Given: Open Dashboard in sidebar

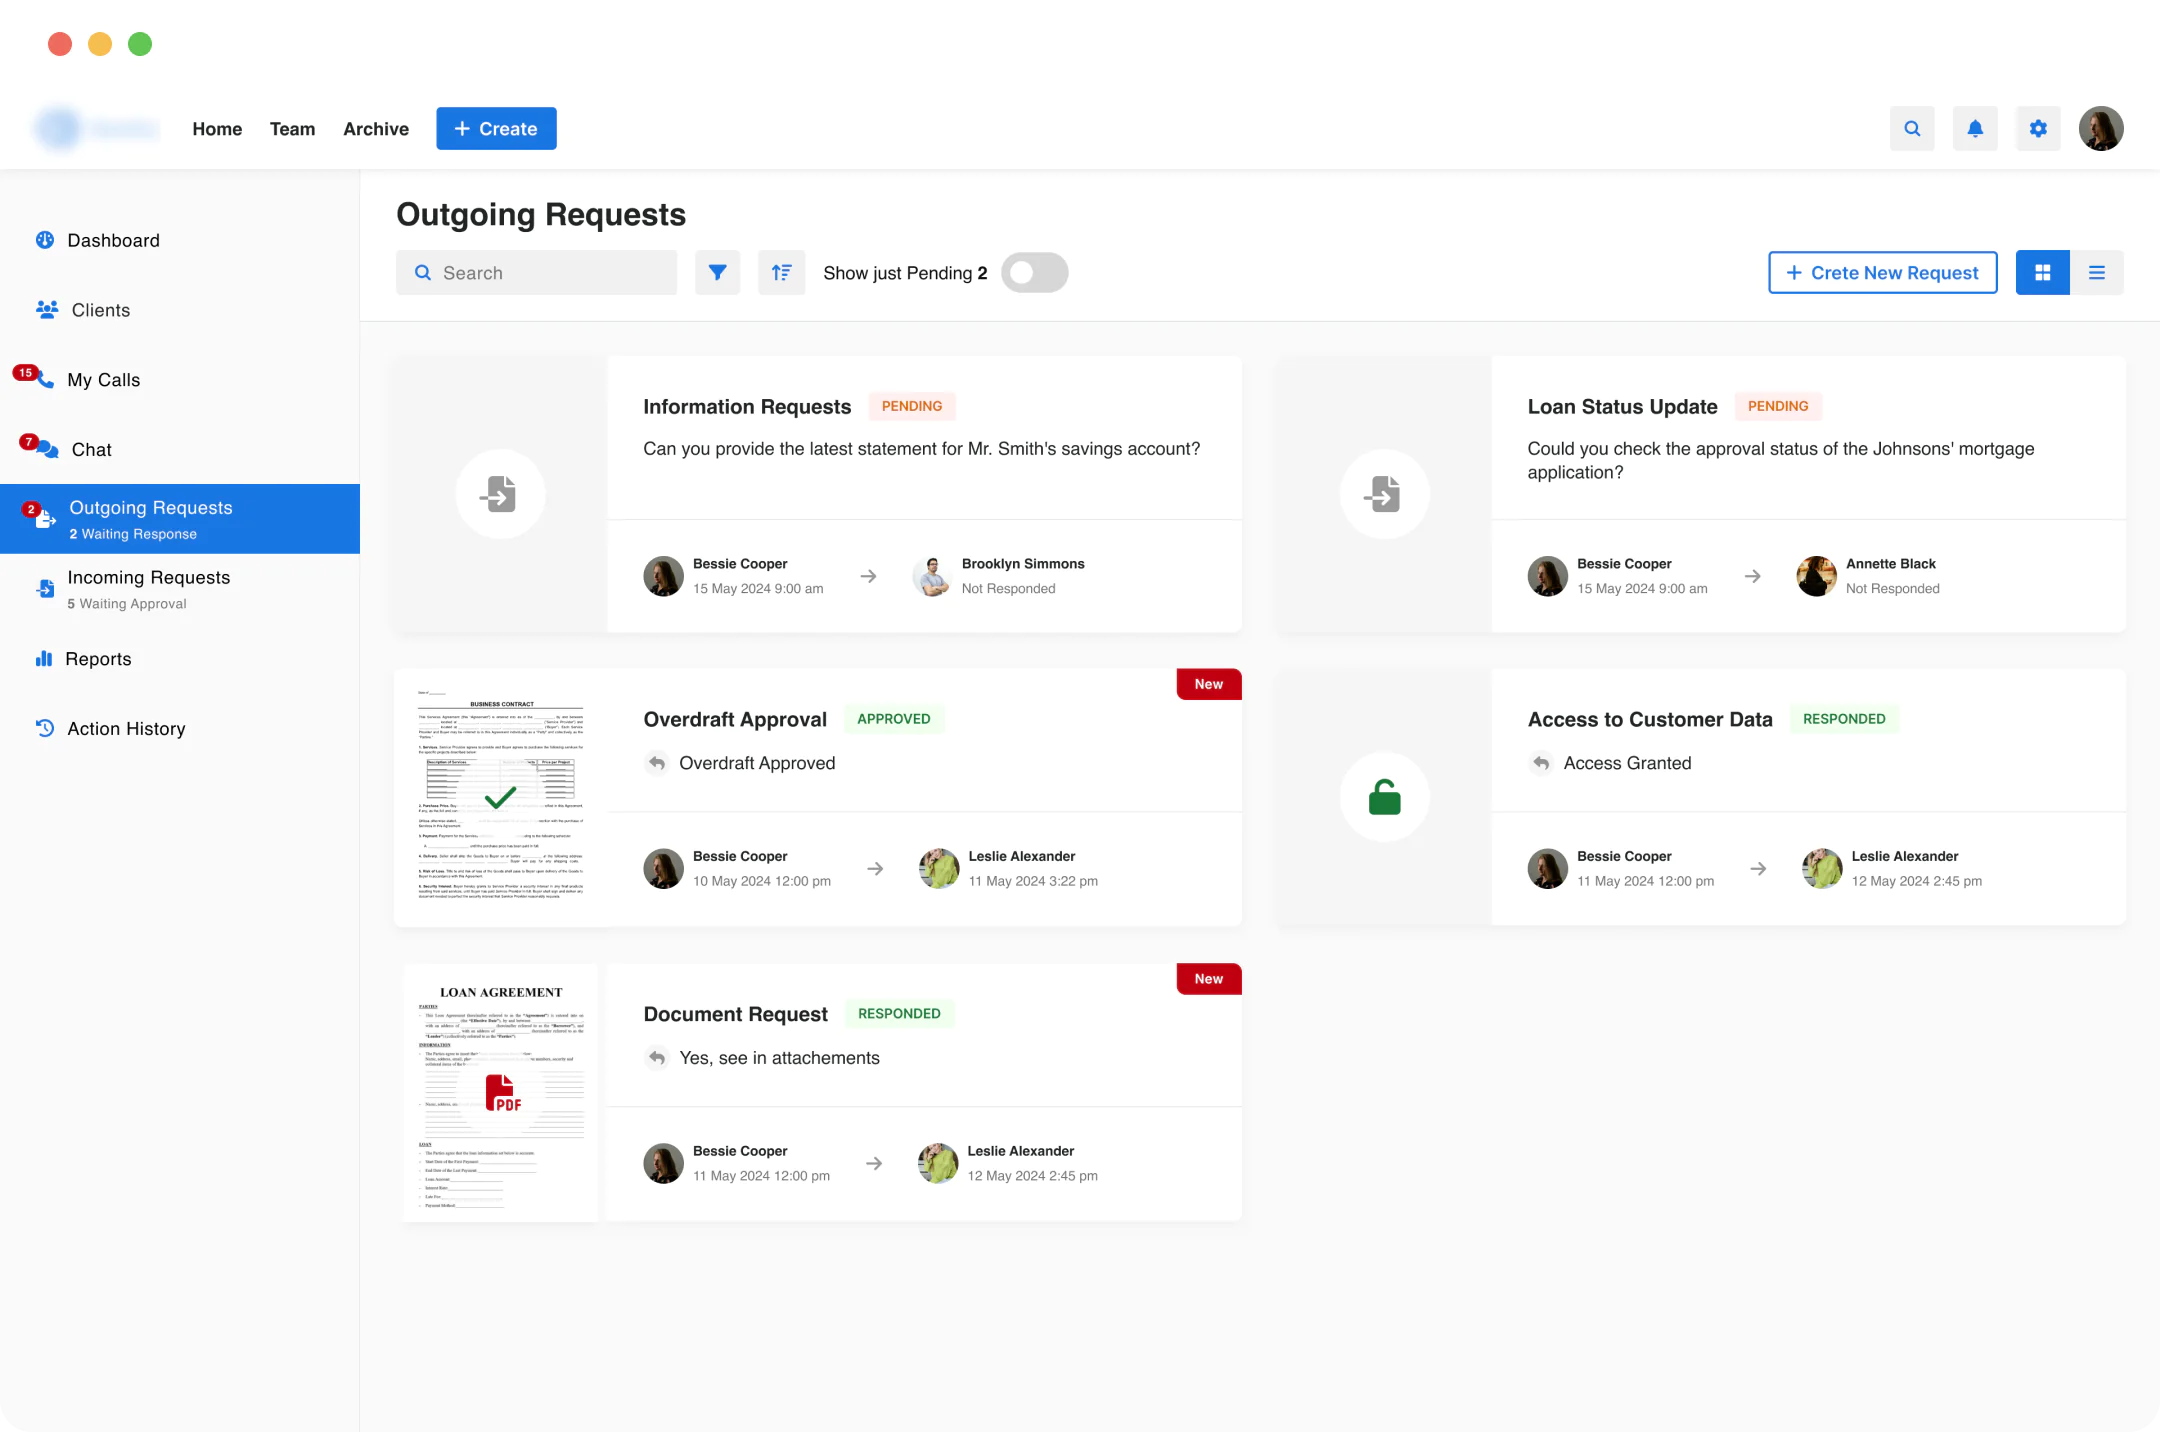Looking at the screenshot, I should click(x=113, y=240).
